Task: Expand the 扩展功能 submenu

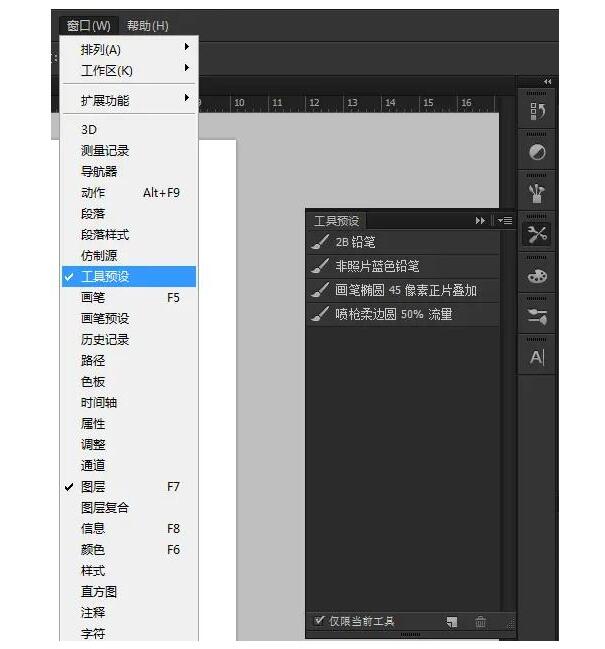Action: pos(129,100)
